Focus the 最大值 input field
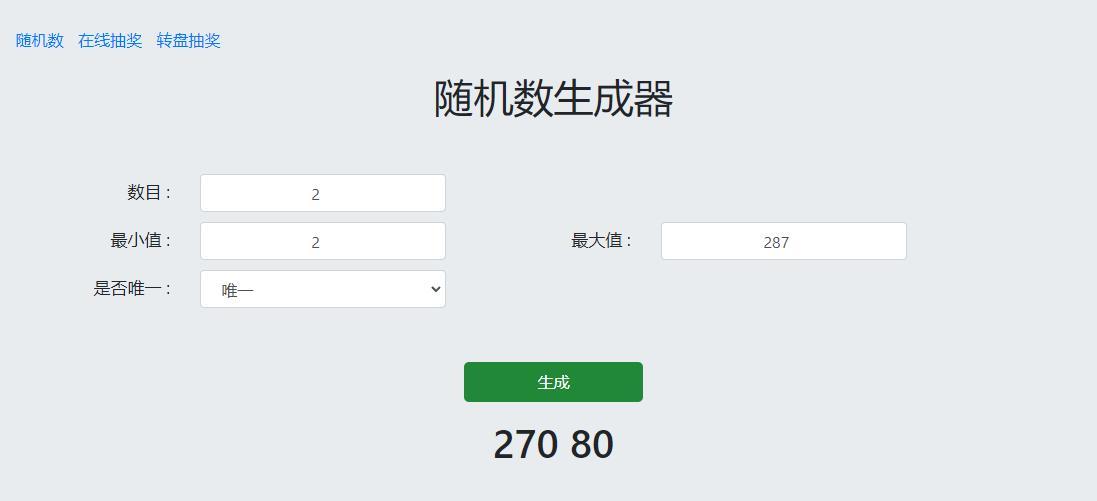1097x501 pixels. point(783,241)
